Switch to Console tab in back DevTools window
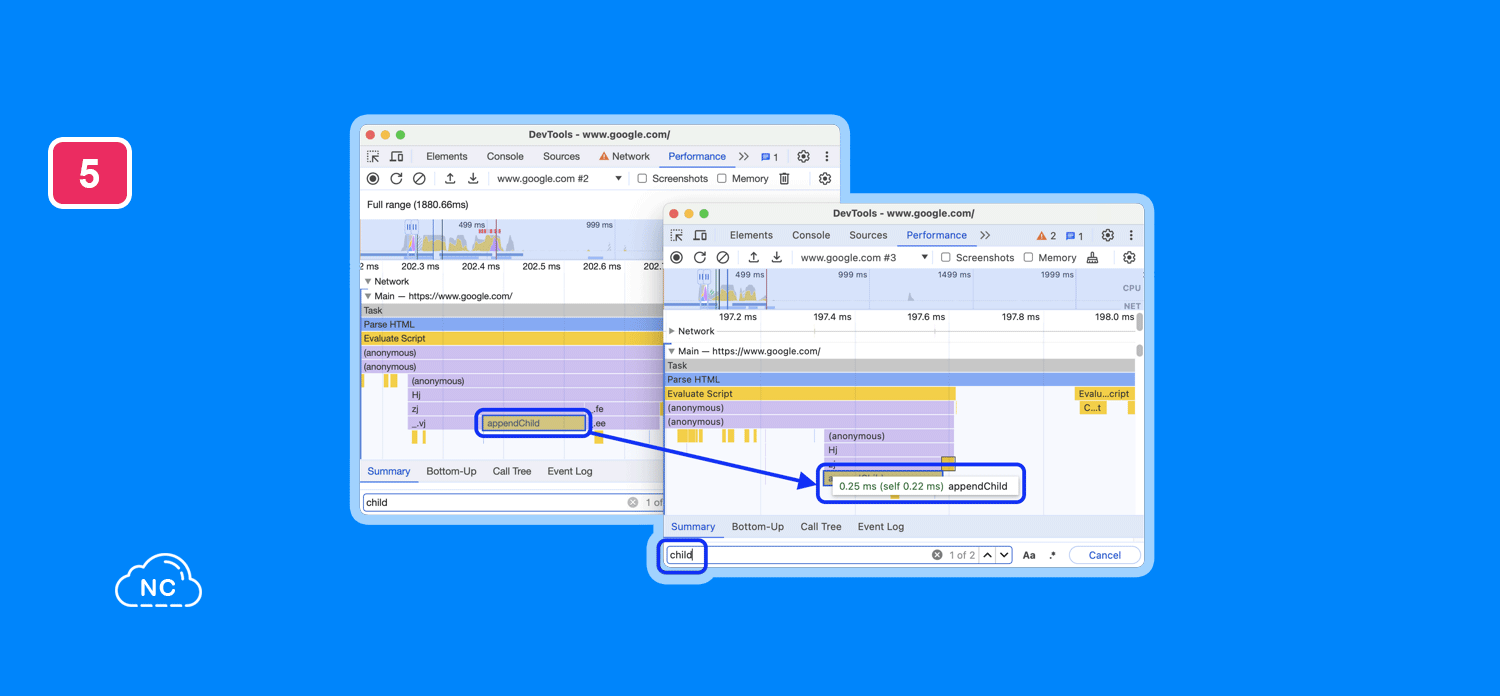The image size is (1500, 696). 505,157
